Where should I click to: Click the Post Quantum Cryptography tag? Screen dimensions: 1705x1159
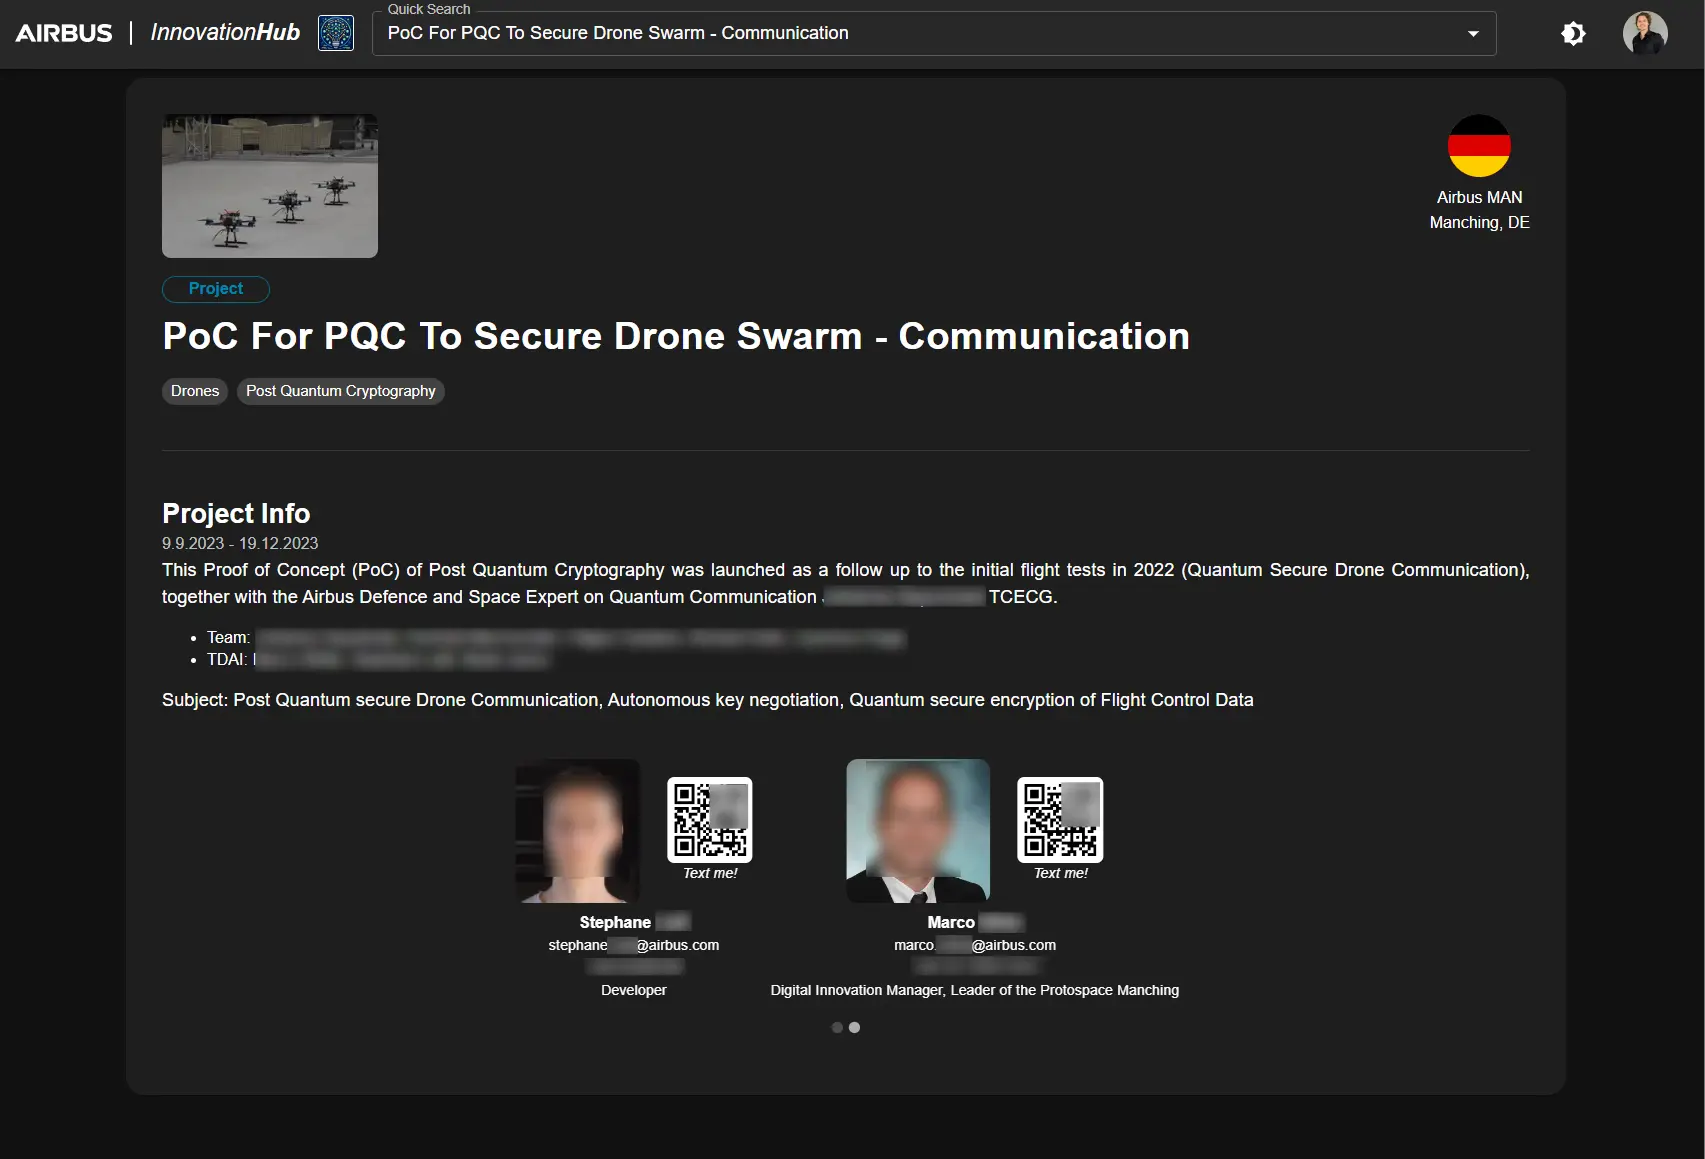(341, 391)
